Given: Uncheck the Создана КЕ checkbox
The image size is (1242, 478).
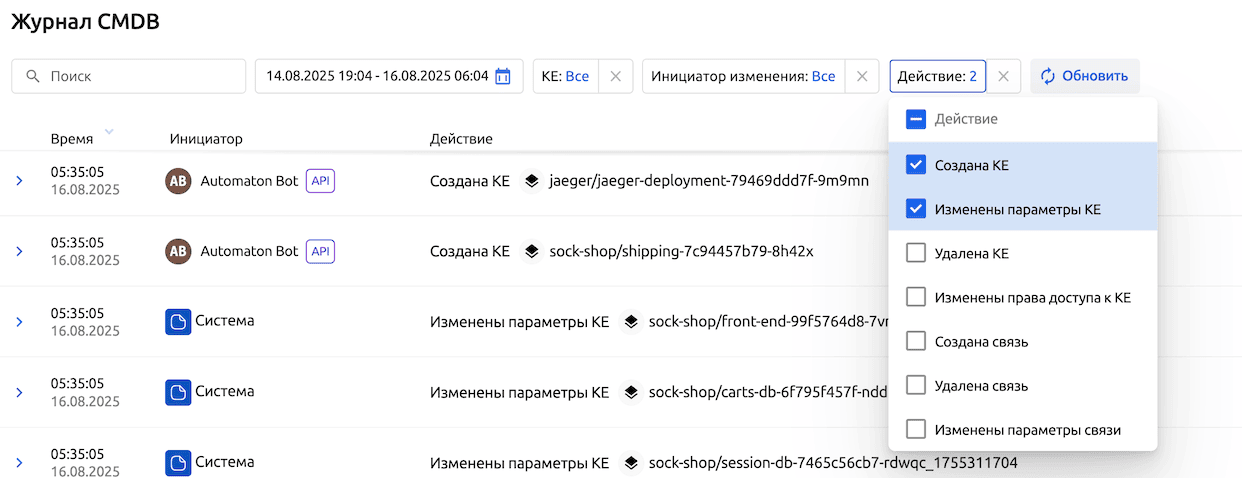Looking at the screenshot, I should [x=915, y=165].
